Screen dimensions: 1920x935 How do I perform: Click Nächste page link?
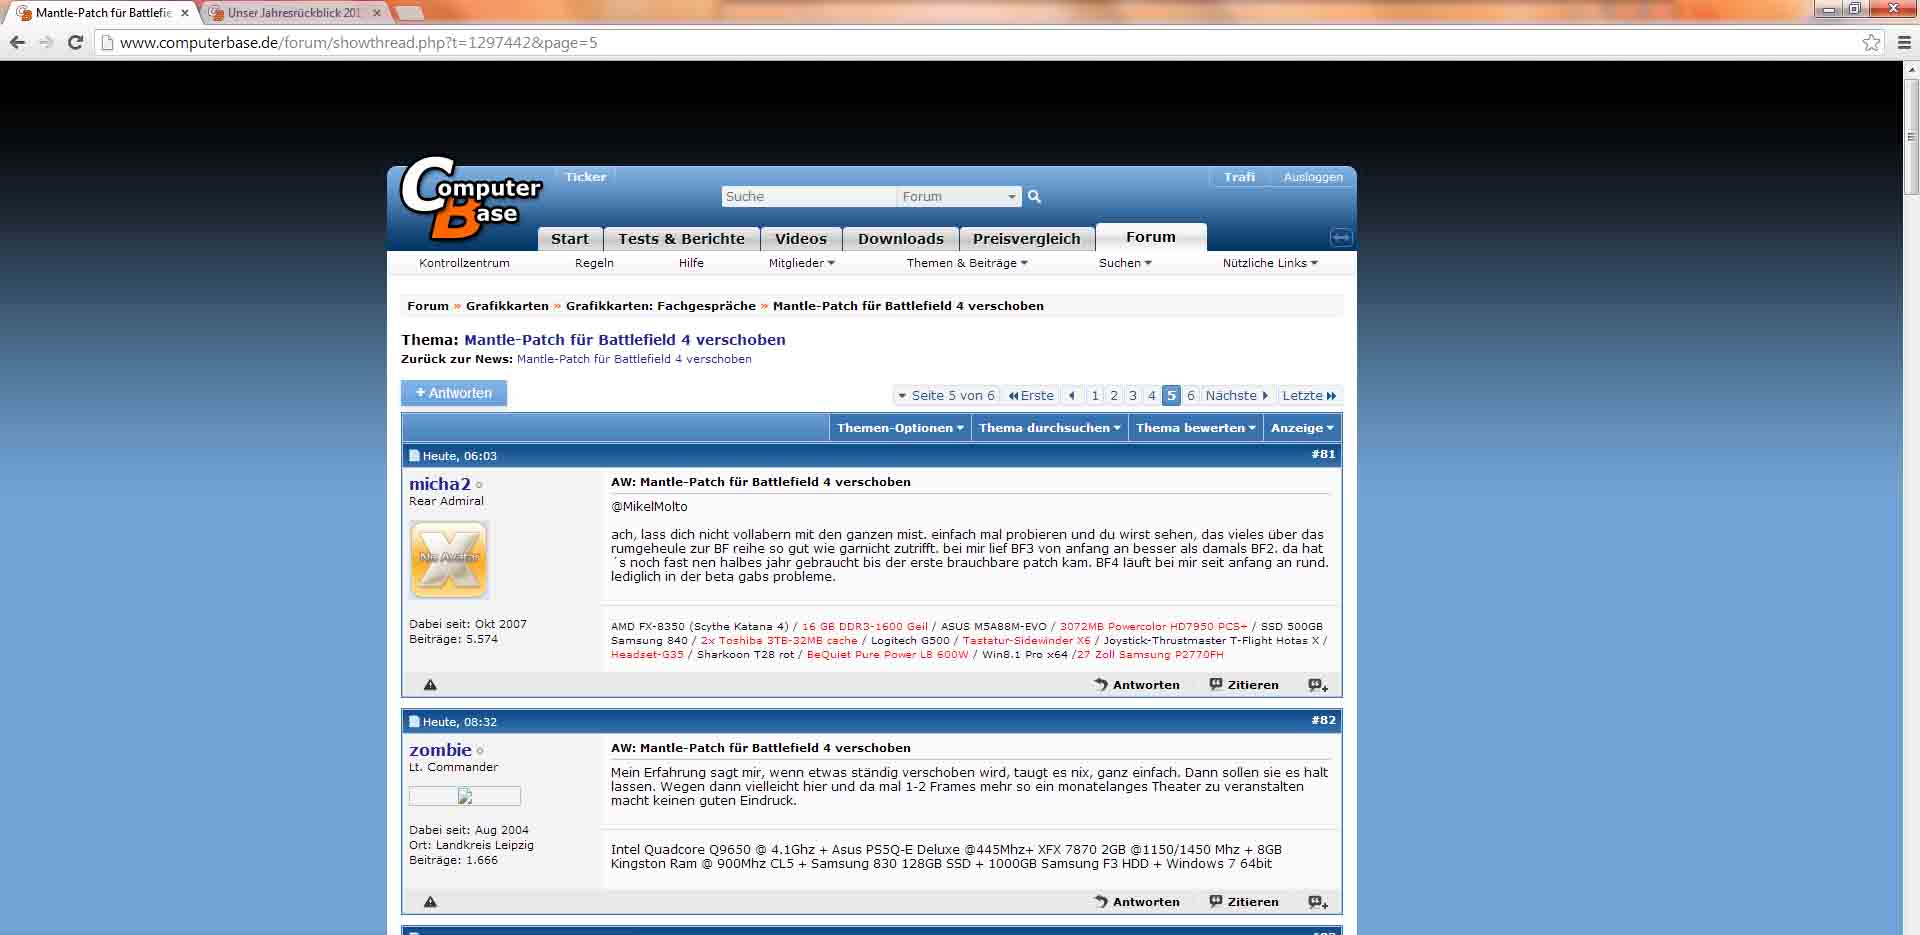tap(1237, 396)
